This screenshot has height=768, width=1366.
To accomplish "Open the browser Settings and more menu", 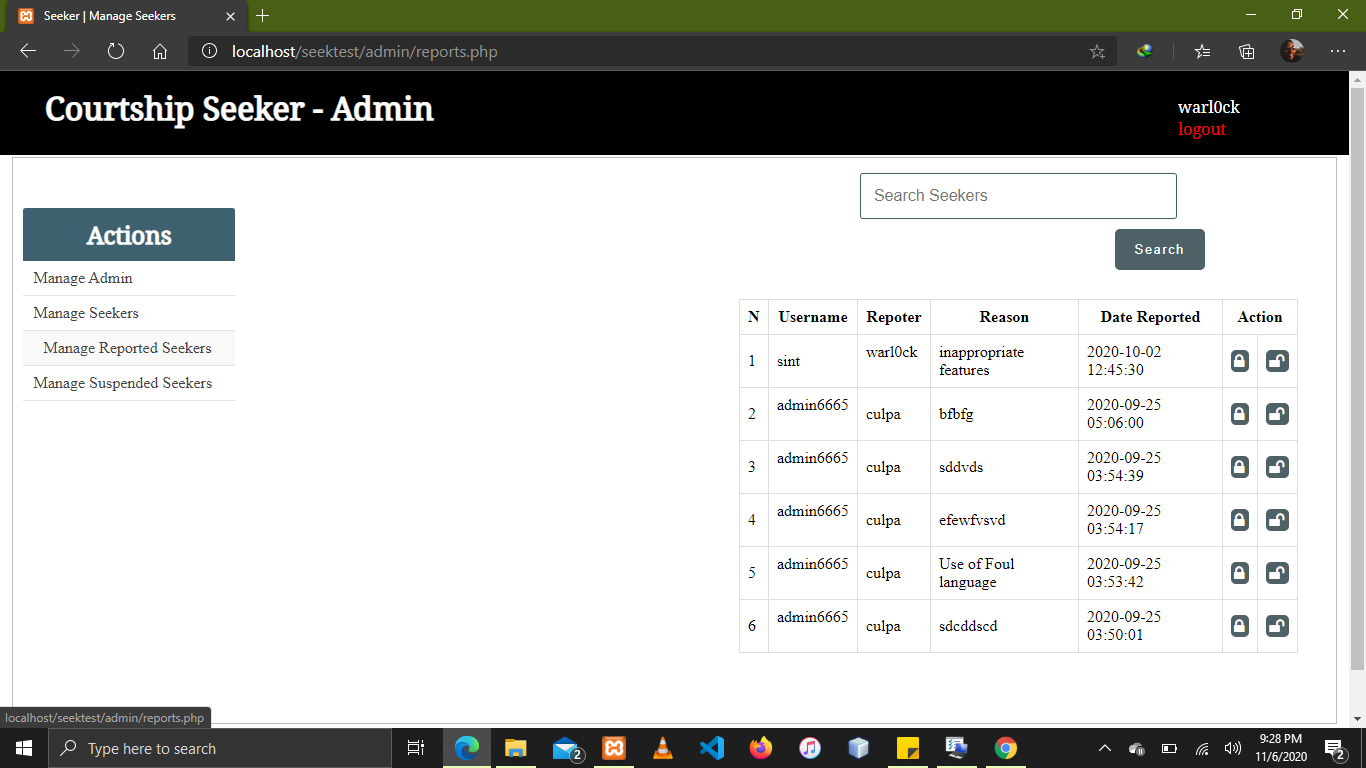I will (x=1338, y=51).
